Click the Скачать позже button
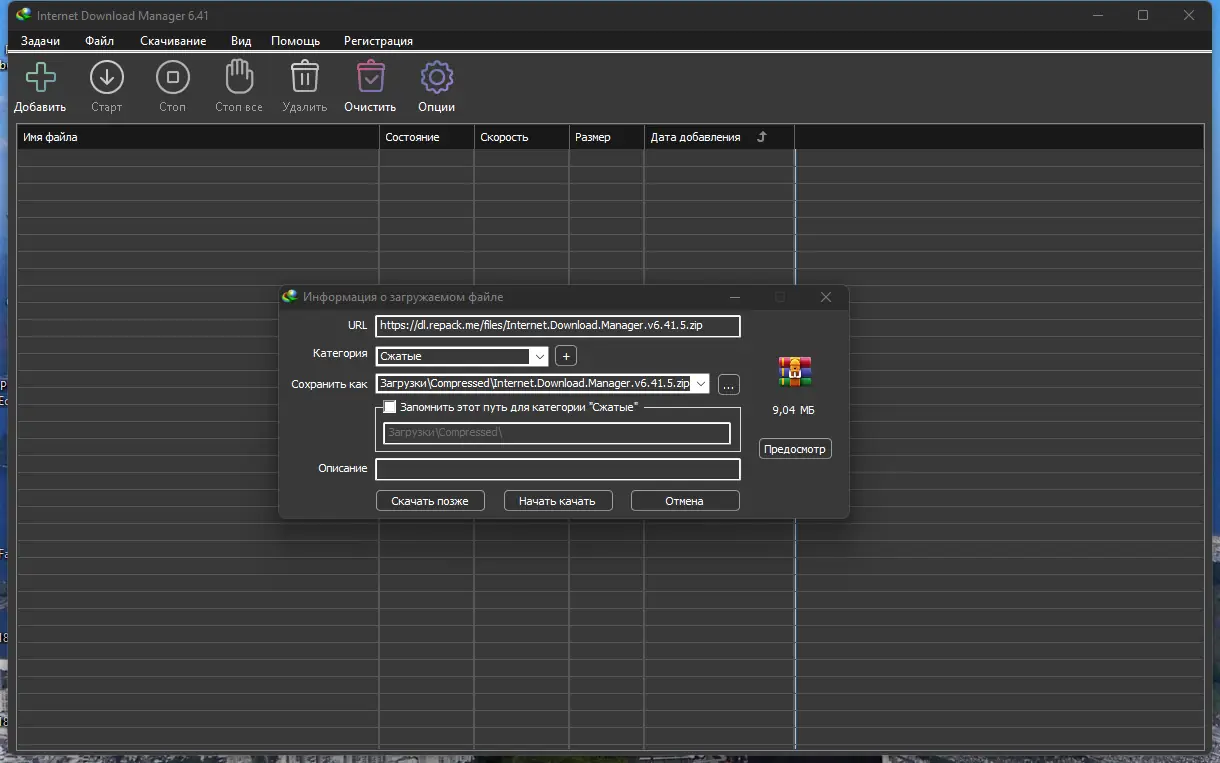 click(430, 501)
